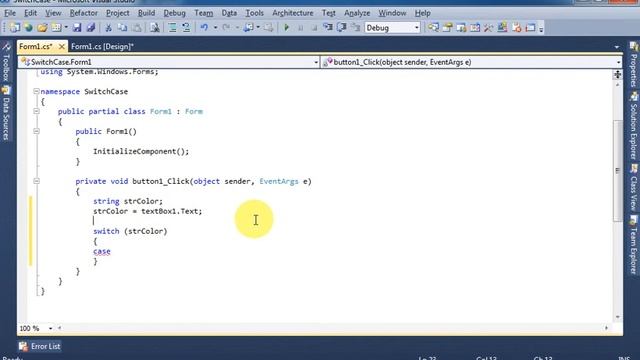Open the Build menu

click(x=146, y=13)
